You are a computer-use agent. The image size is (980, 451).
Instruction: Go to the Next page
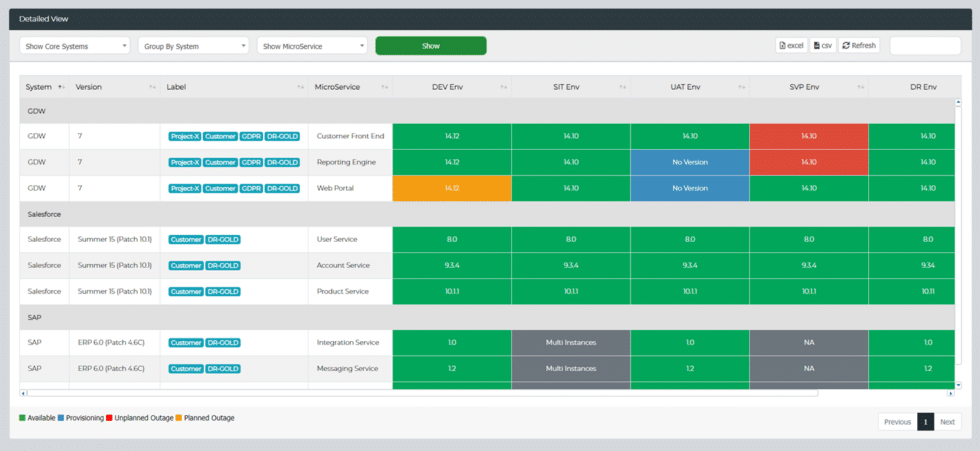(x=947, y=422)
